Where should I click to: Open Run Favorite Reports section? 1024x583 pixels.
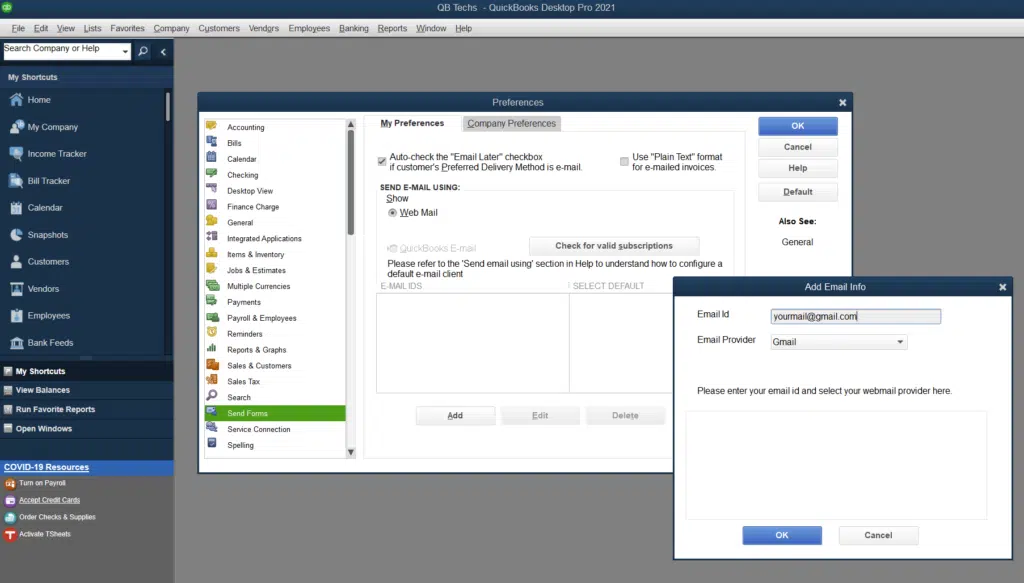(55, 409)
